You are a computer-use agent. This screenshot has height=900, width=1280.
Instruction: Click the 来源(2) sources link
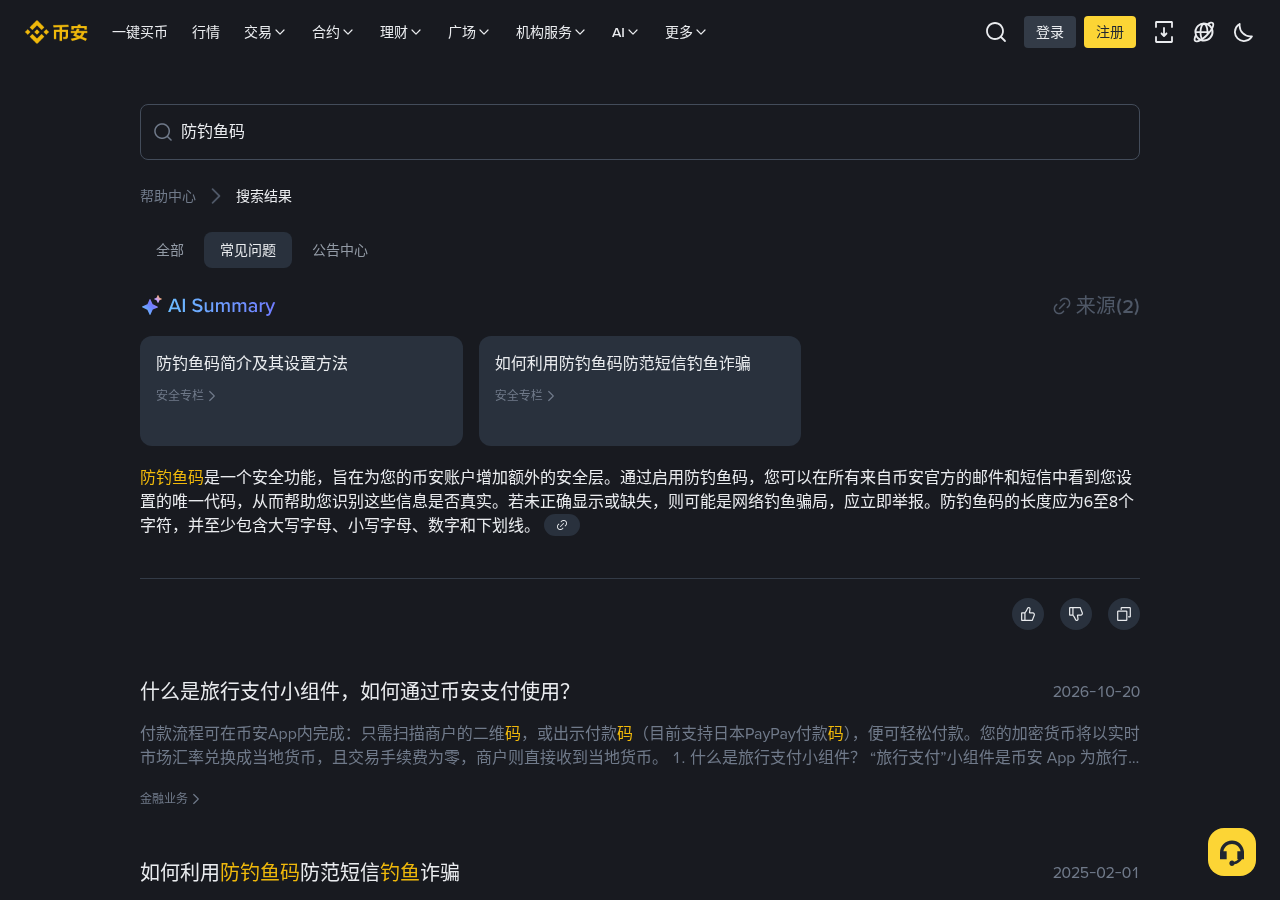(x=1097, y=306)
